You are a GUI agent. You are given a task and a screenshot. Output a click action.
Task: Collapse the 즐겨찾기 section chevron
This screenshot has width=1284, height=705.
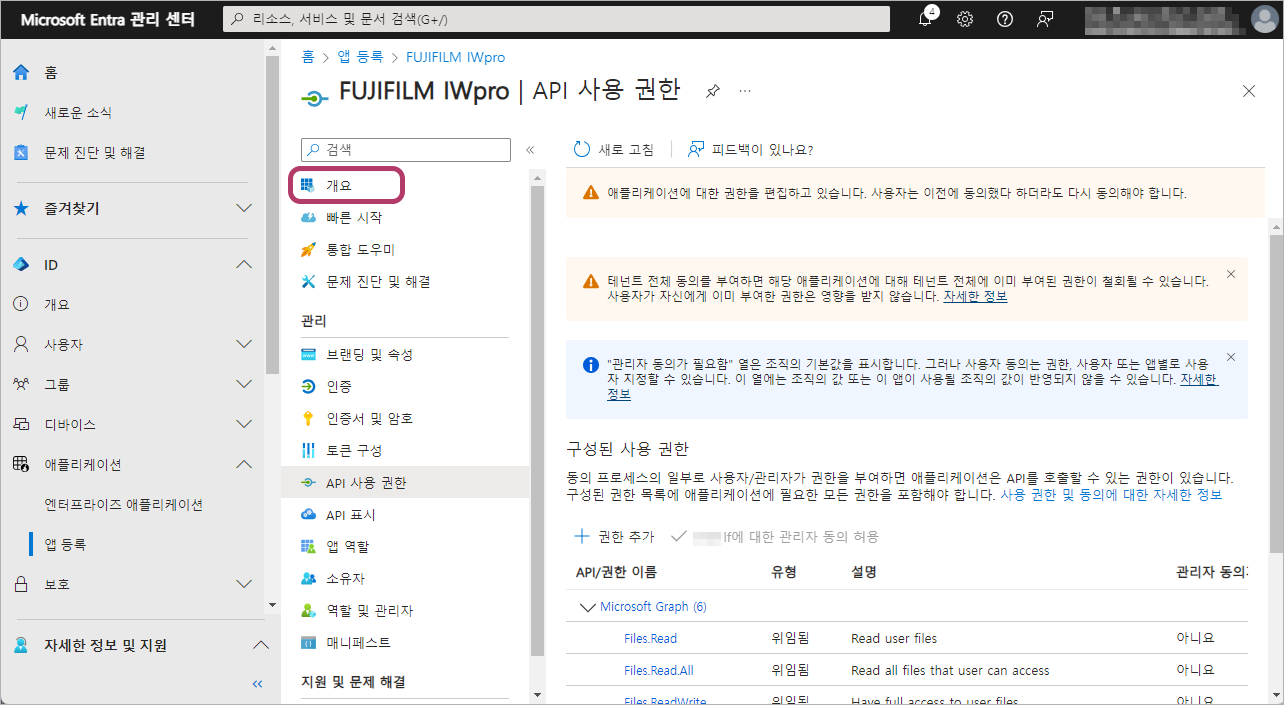tap(244, 209)
